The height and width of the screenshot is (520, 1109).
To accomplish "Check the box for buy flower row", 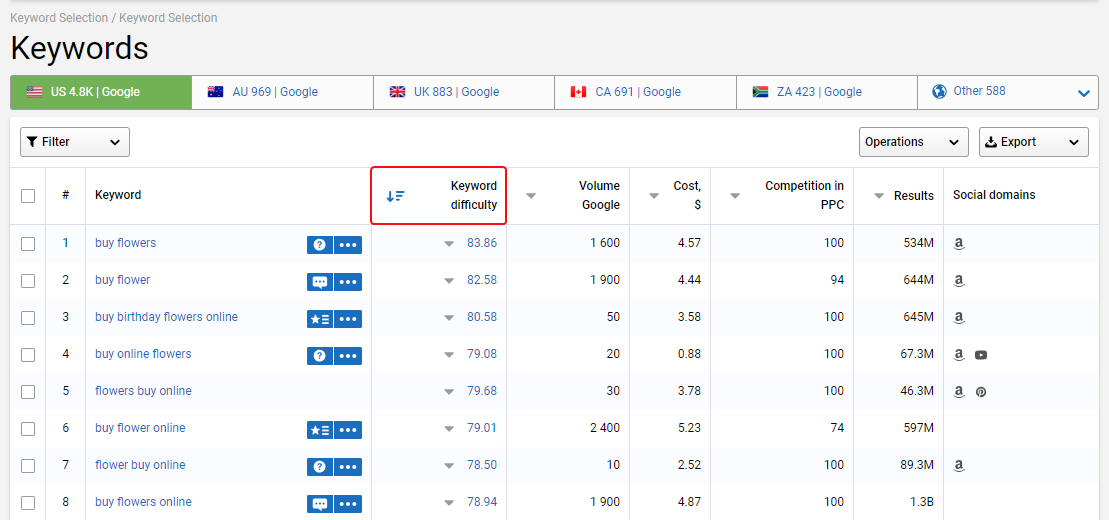I will click(28, 281).
